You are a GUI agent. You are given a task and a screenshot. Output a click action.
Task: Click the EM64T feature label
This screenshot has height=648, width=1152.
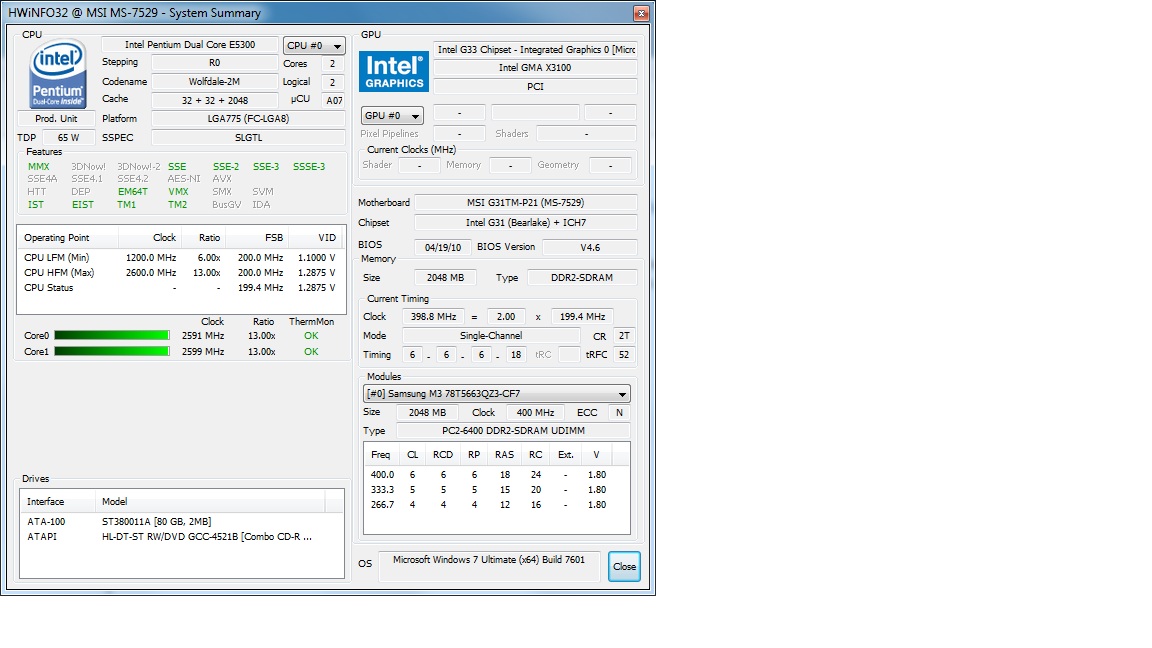pos(133,192)
